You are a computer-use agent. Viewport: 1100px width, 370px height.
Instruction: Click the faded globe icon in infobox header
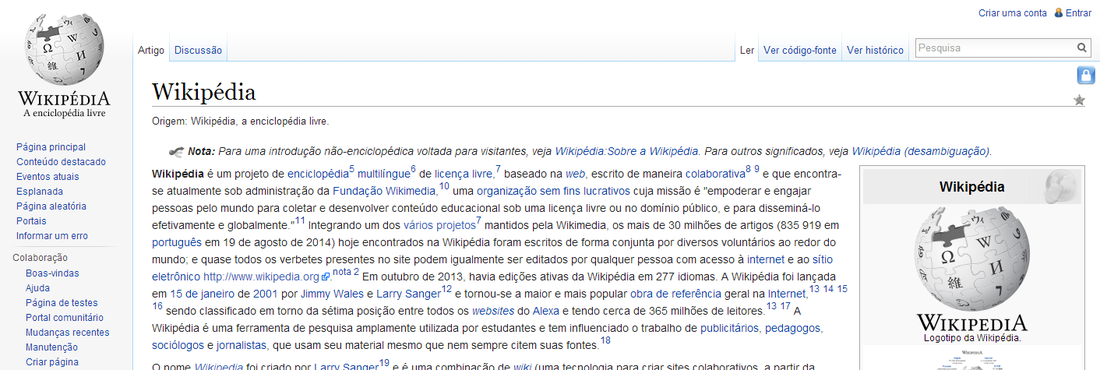tap(1061, 186)
